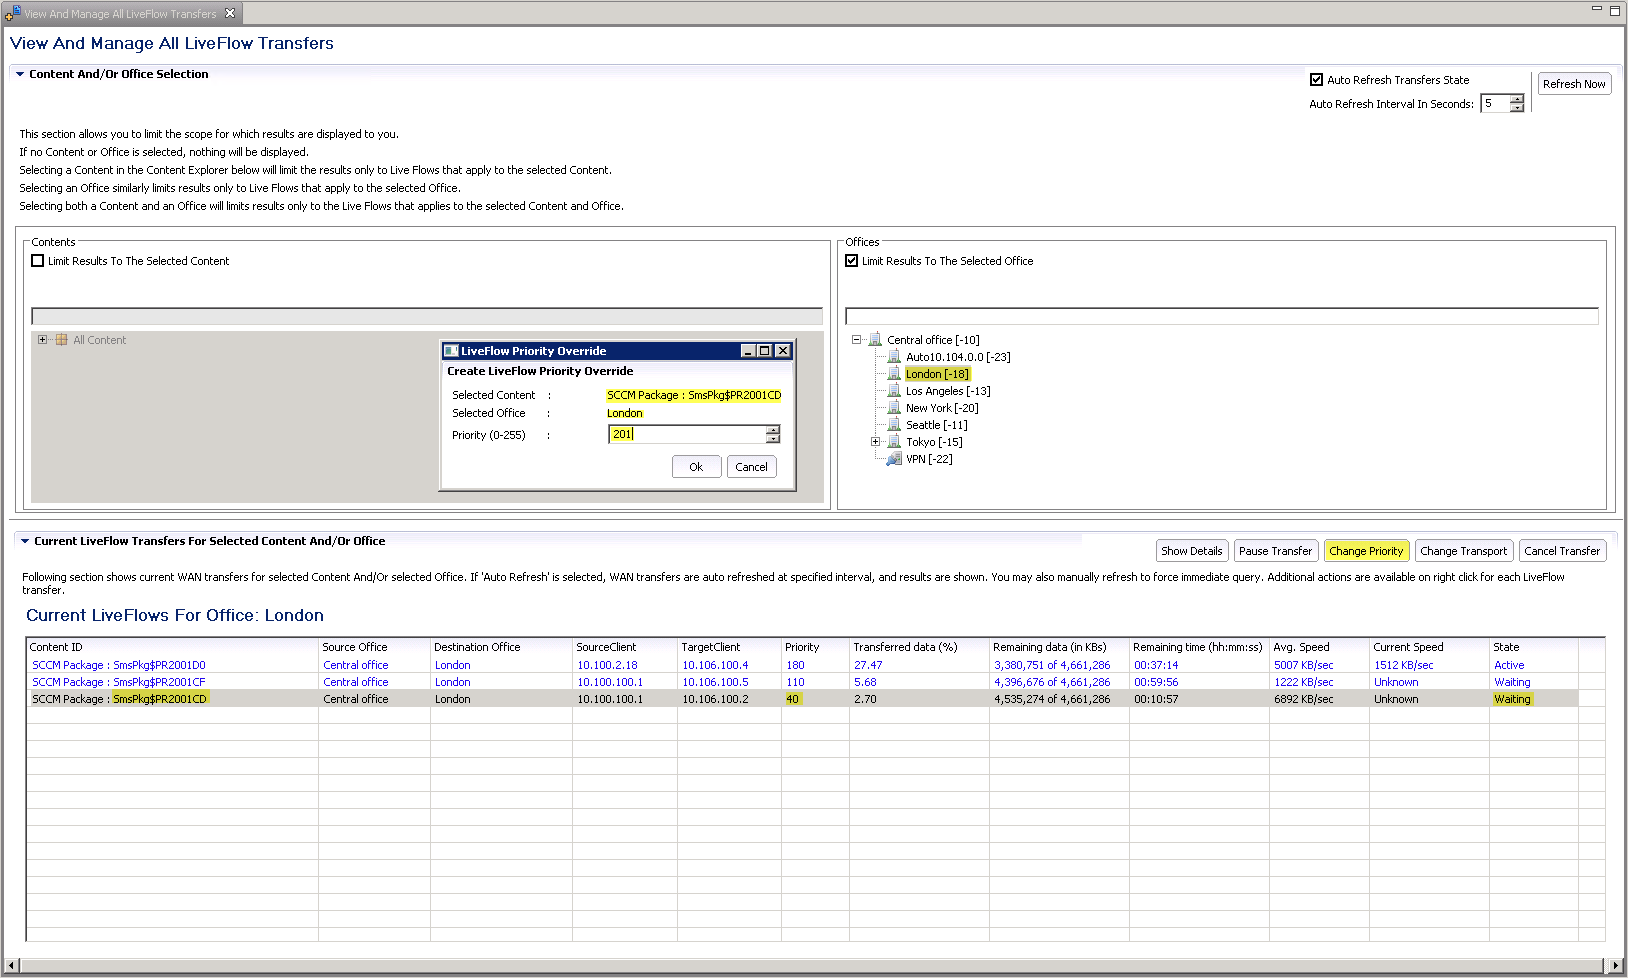Screen dimensions: 1628x978
Task: Click the Priority column header
Action: (815, 647)
